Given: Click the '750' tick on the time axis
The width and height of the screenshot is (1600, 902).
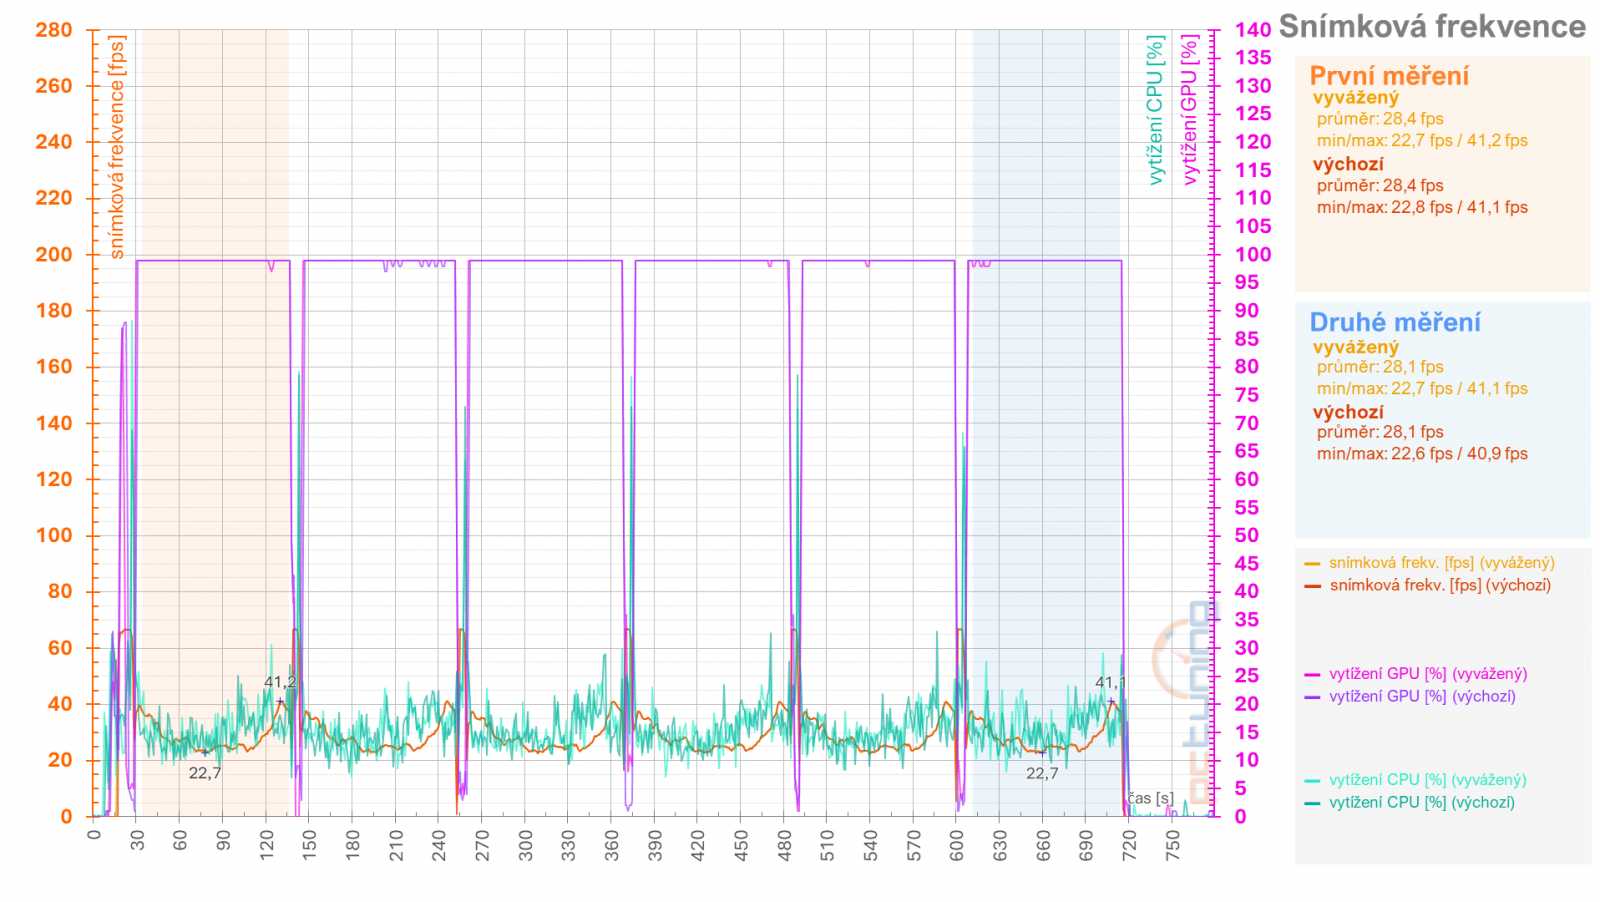Looking at the screenshot, I should pyautogui.click(x=1172, y=845).
